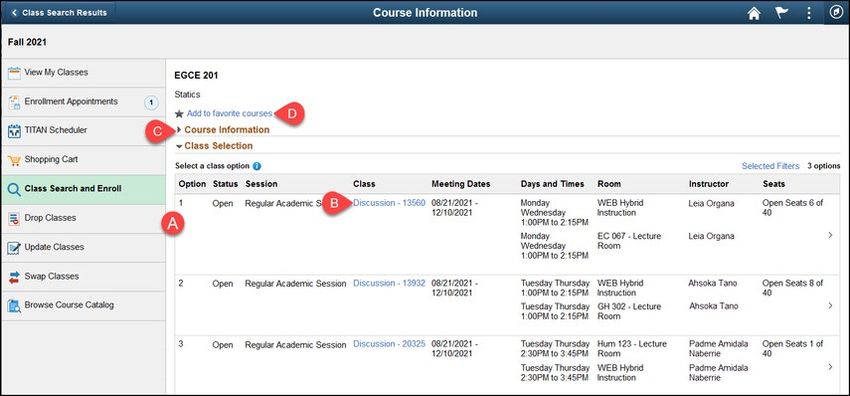Collapse the Class Selection section
This screenshot has height=396, width=850.
point(214,146)
